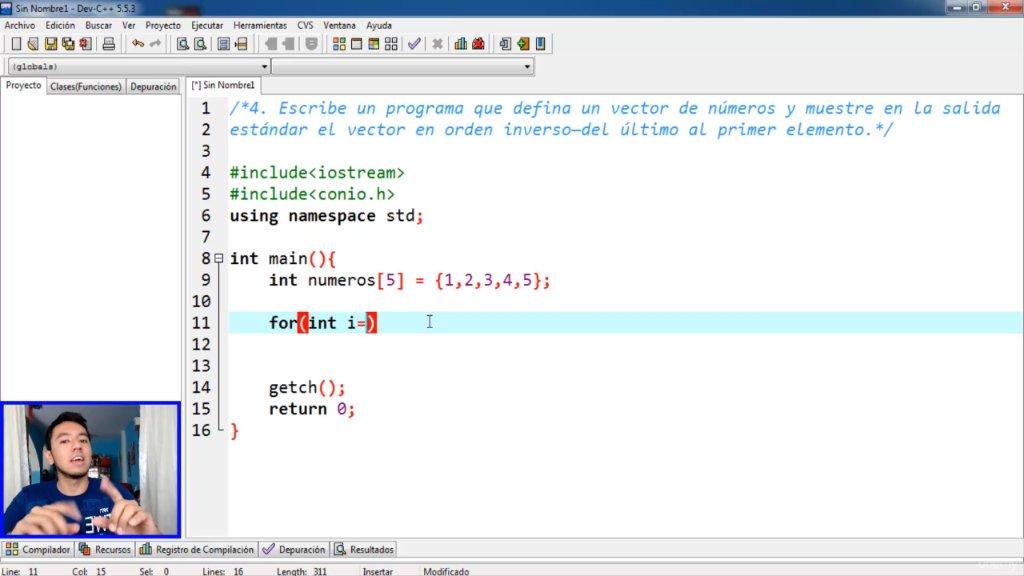1024x576 pixels.
Task: Open the CVS menu
Action: pos(305,25)
